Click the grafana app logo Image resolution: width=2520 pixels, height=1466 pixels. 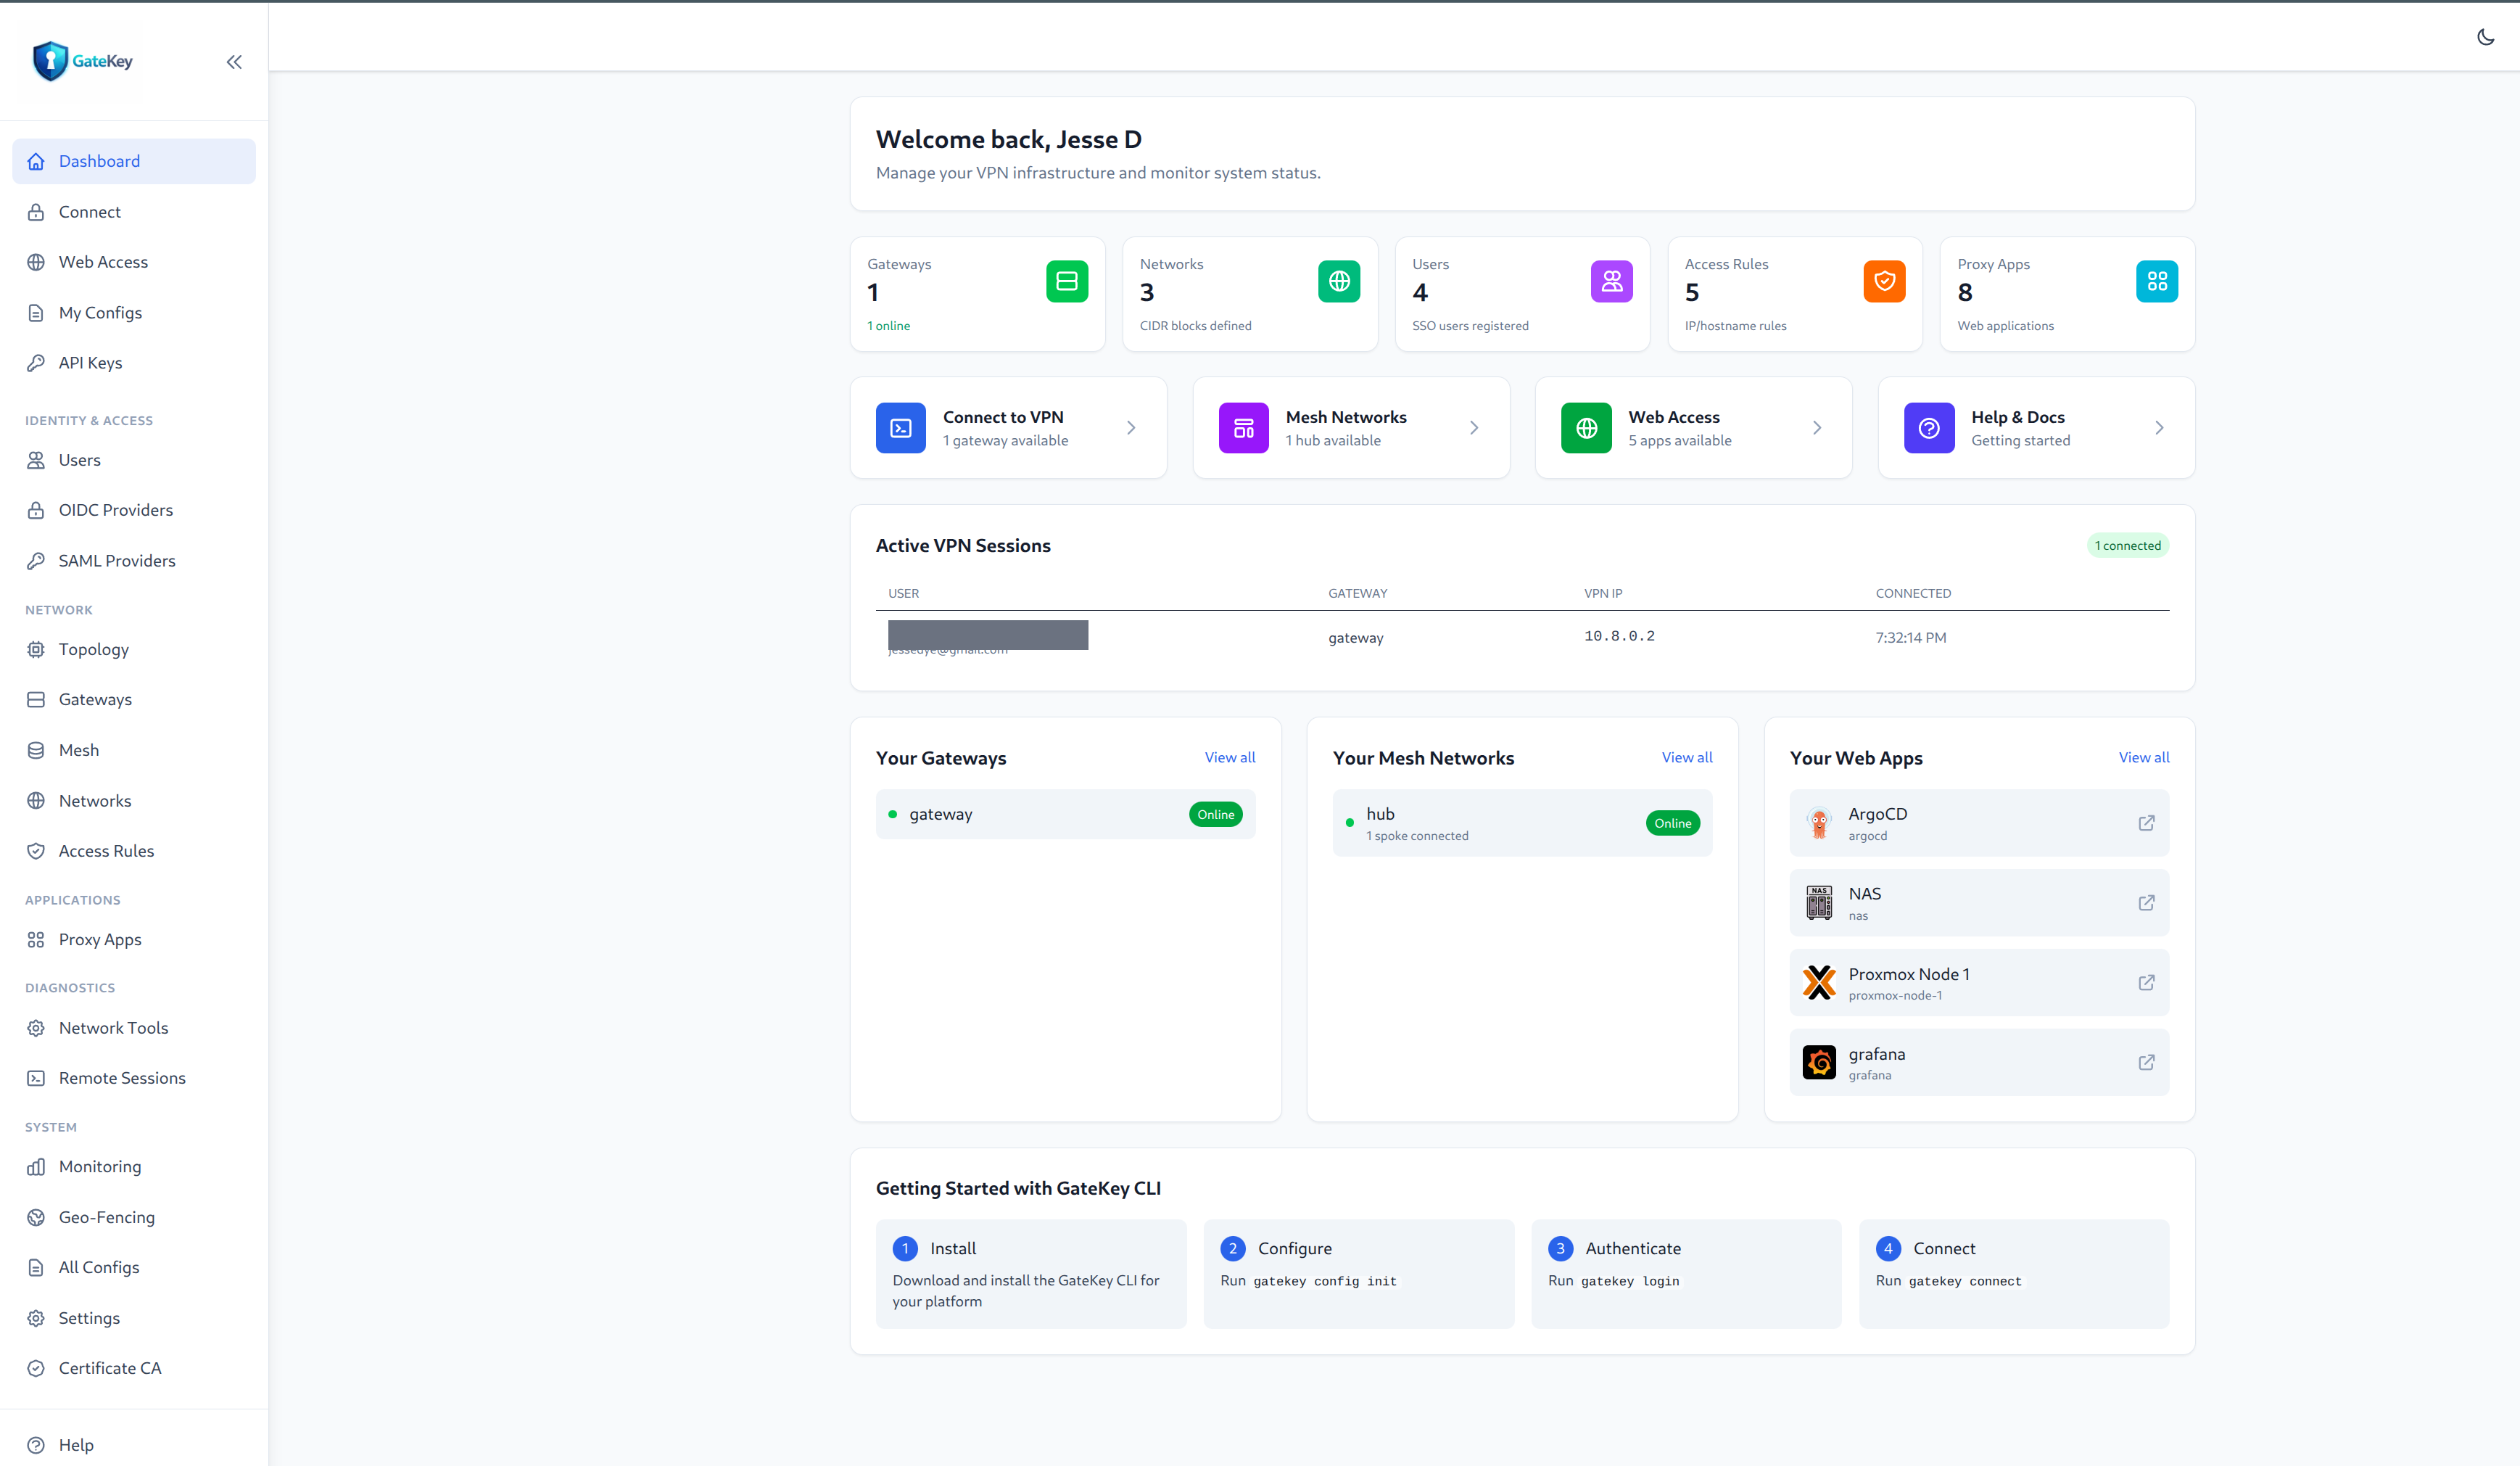click(x=1819, y=1062)
